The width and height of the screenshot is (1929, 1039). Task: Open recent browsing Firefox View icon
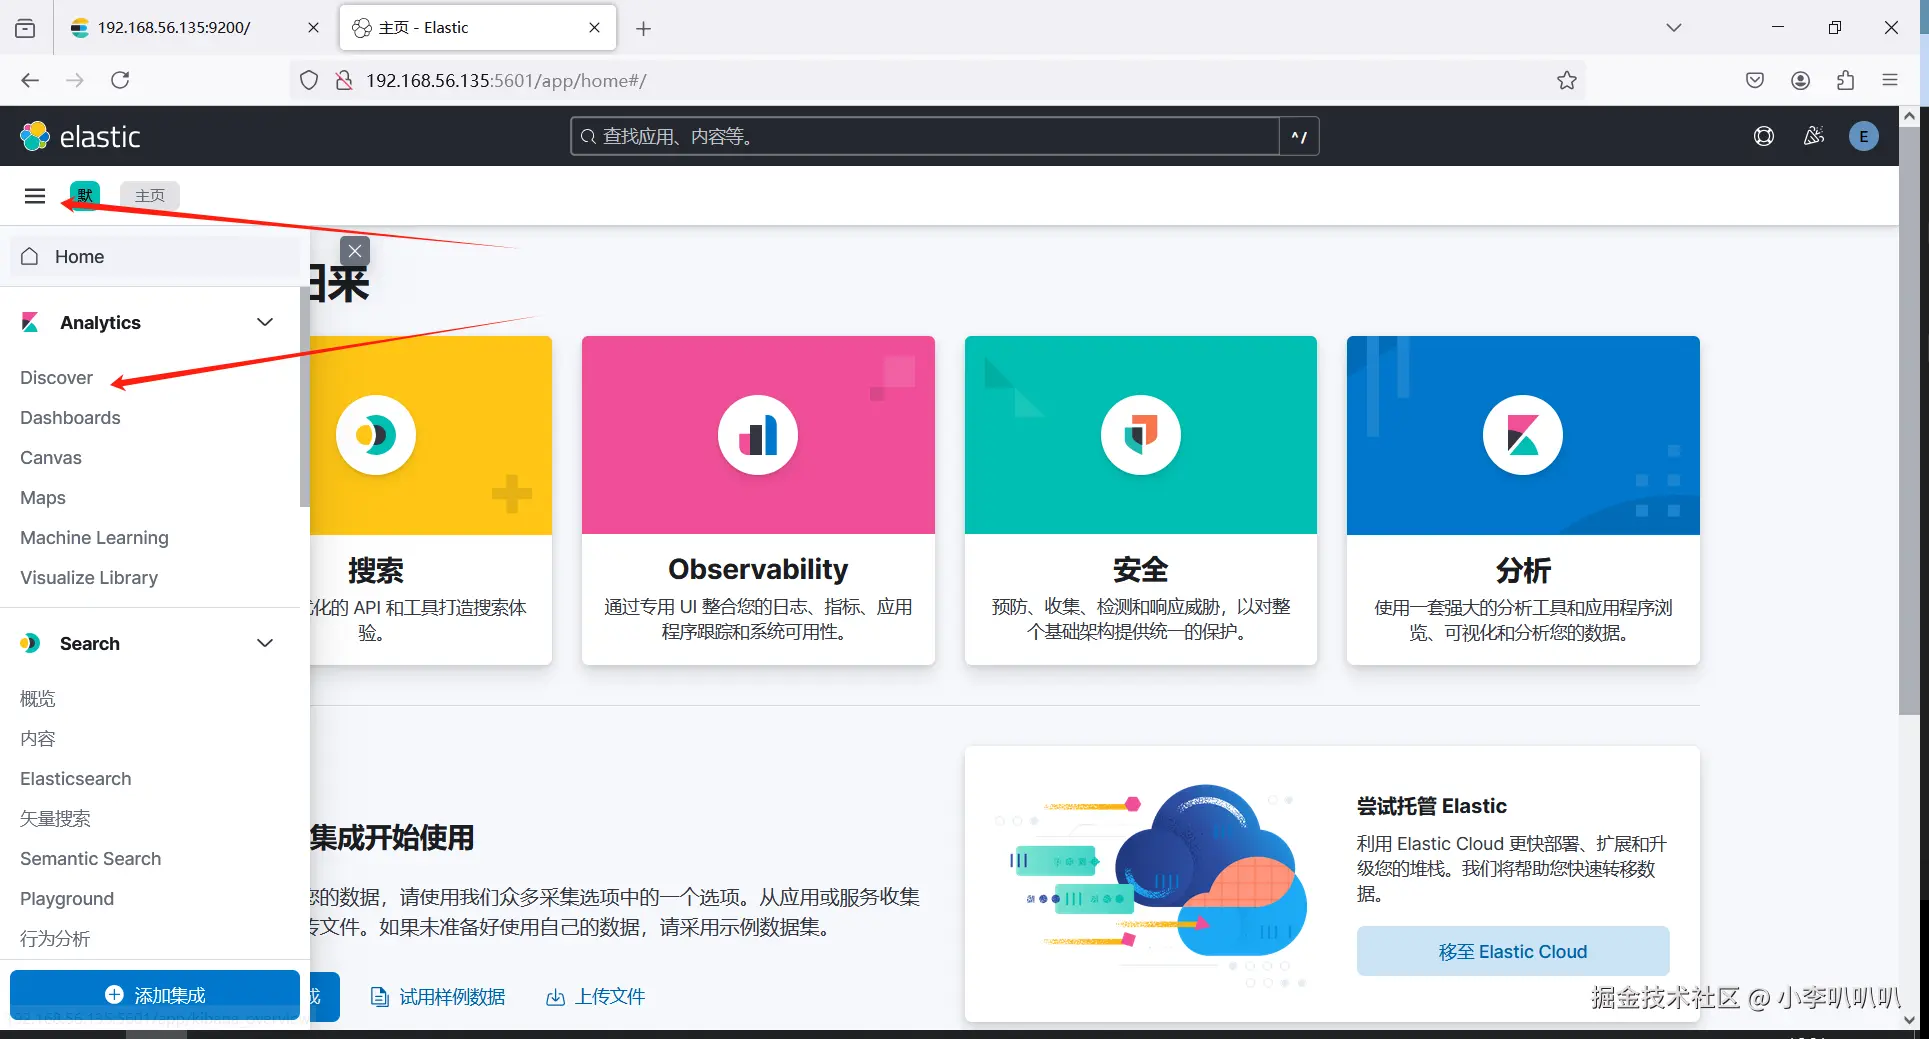coord(25,28)
